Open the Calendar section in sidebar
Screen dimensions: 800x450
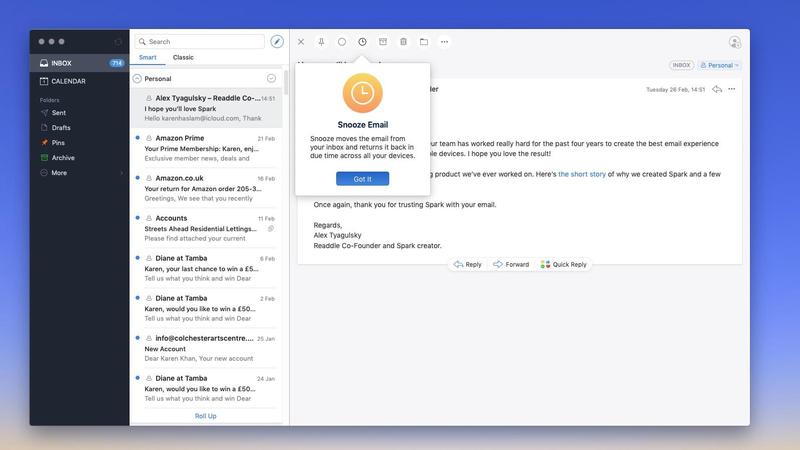tap(68, 81)
